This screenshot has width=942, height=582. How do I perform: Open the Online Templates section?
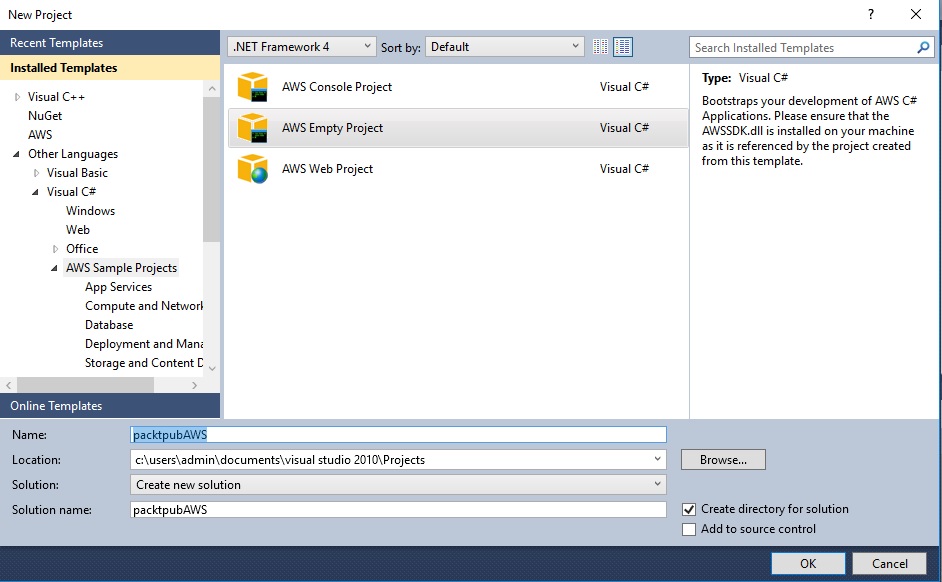coord(110,406)
